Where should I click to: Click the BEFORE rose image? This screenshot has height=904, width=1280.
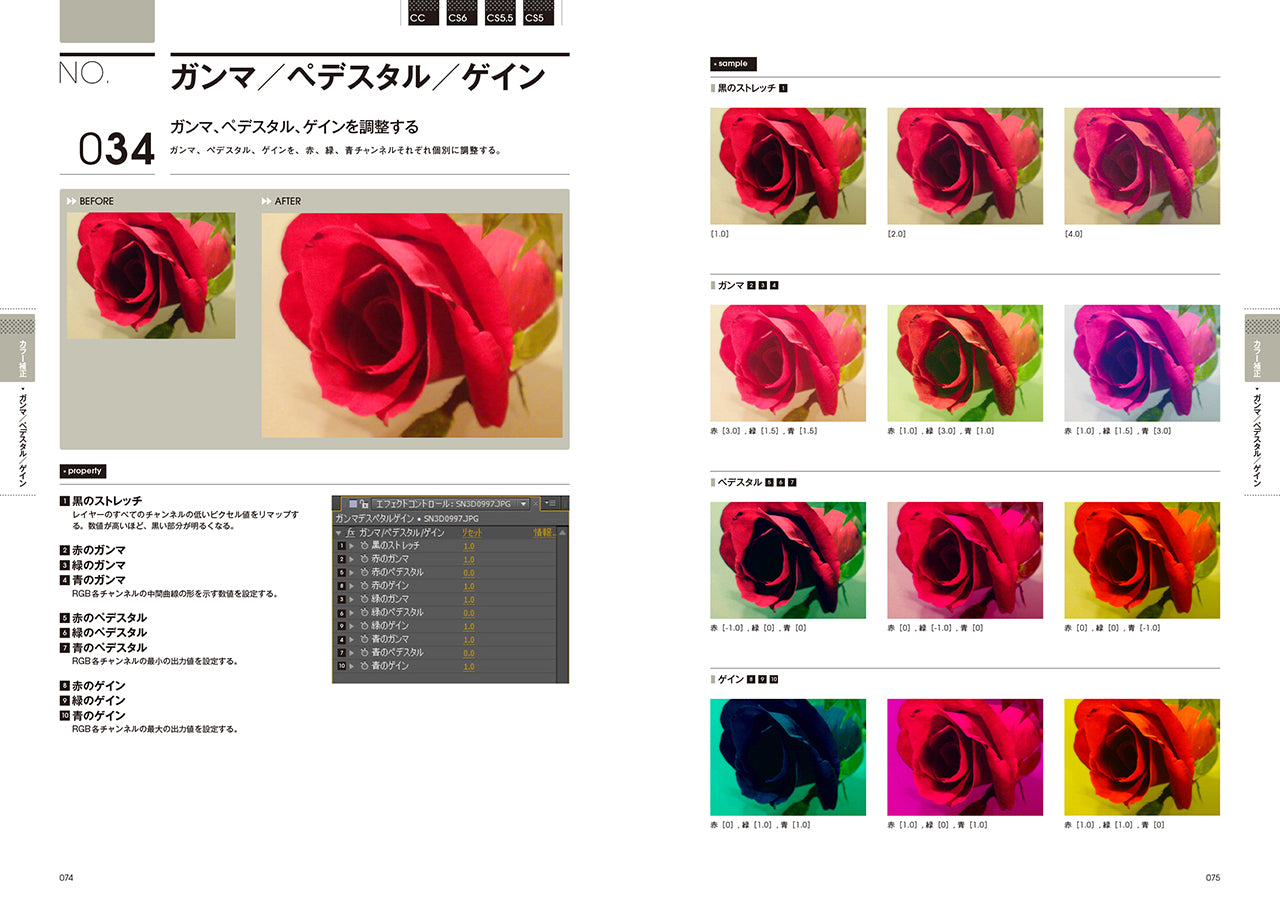coord(151,275)
